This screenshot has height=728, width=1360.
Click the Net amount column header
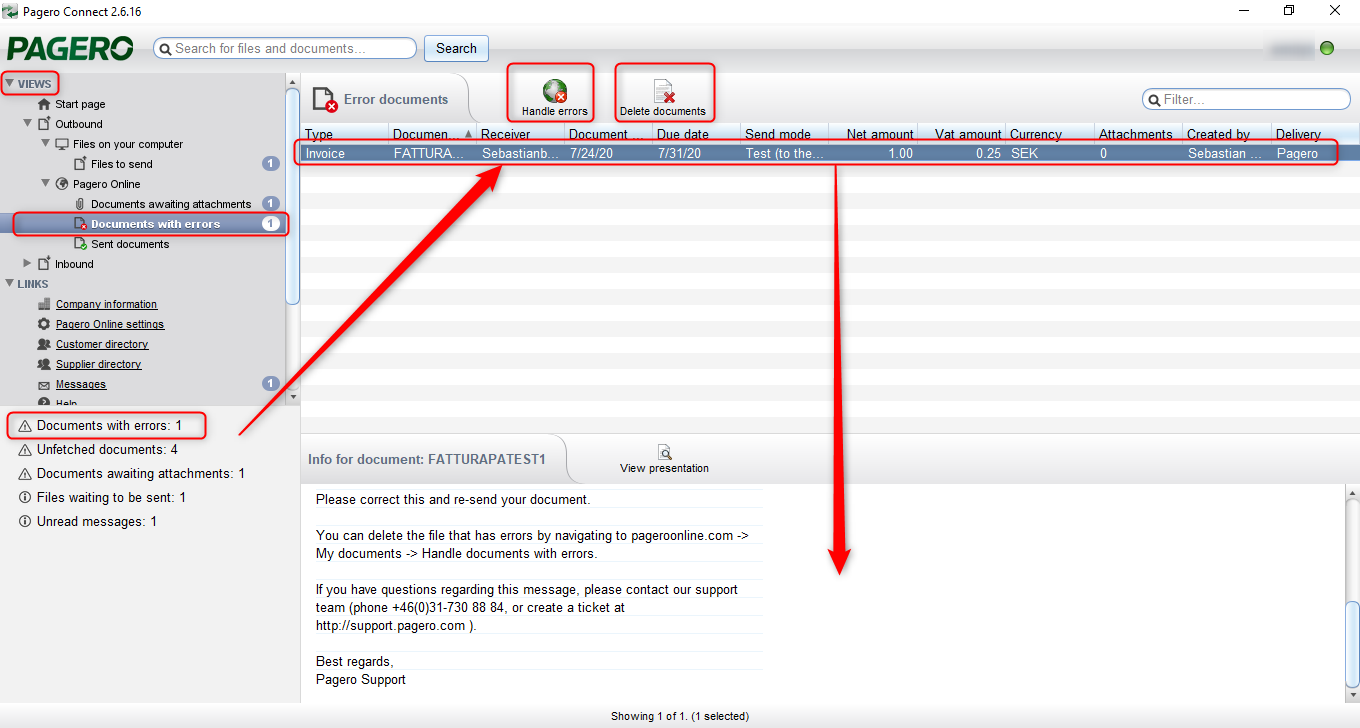pyautogui.click(x=873, y=134)
